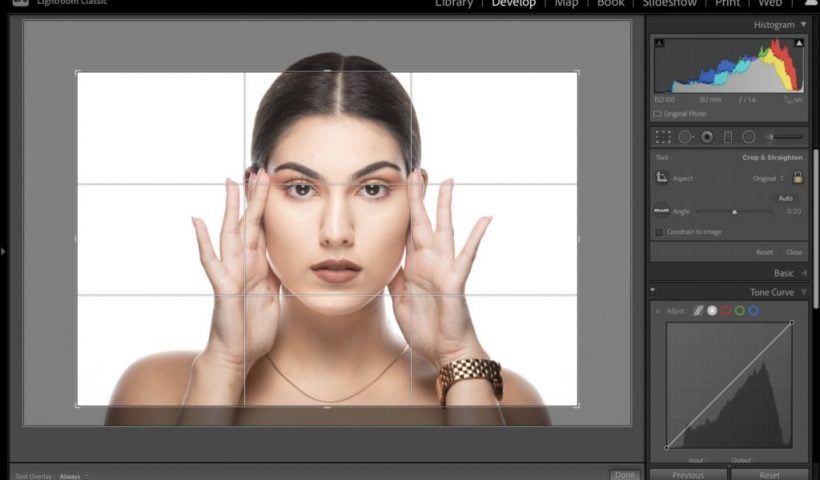Viewport: 820px width, 480px height.
Task: Select the red channel curve swatch
Action: pyautogui.click(x=726, y=311)
